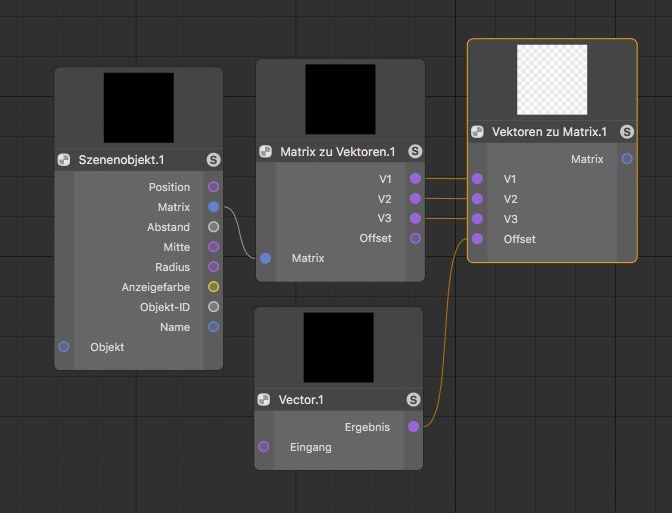Screen dimensions: 672x513
Task: Click Offset output port of Matrix zu Vektoren.1
Action: [x=415, y=238]
